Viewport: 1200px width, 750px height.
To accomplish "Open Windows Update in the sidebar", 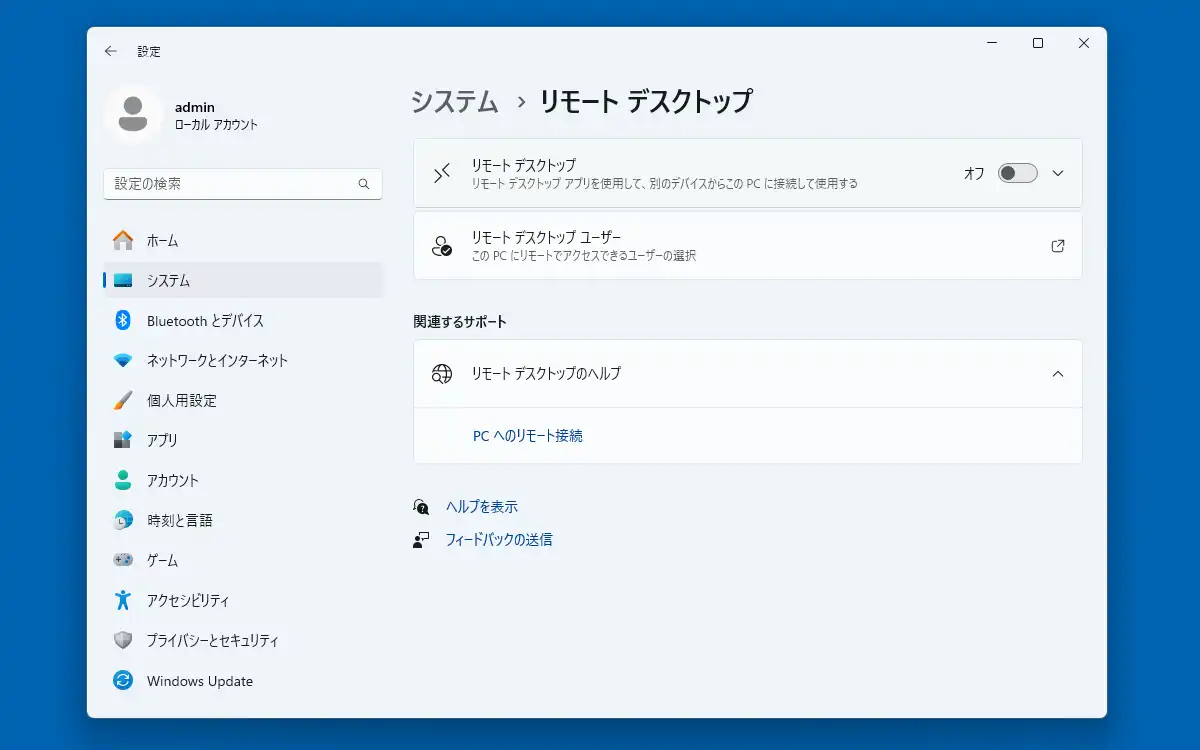I will (243, 680).
